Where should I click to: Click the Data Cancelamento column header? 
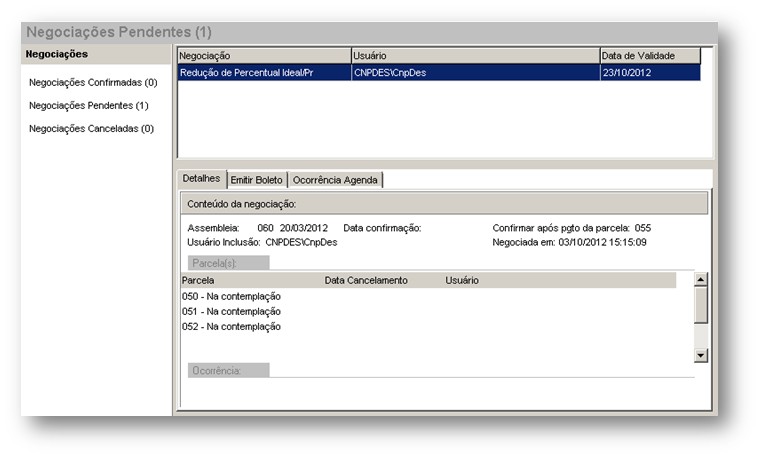[366, 280]
